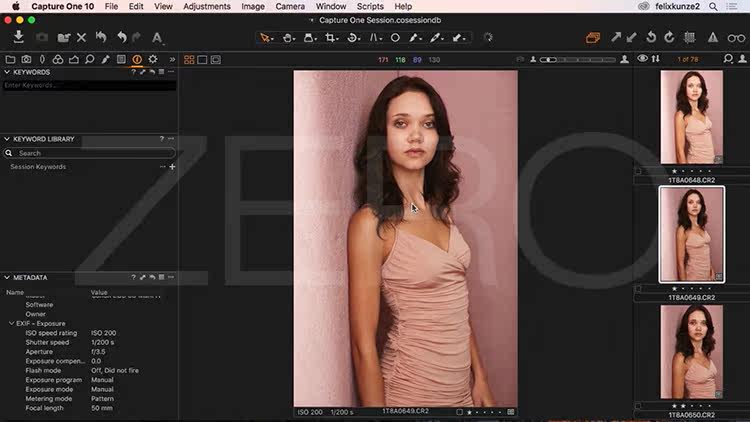Click the Import images download icon
The width and height of the screenshot is (750, 422).
pos(18,37)
